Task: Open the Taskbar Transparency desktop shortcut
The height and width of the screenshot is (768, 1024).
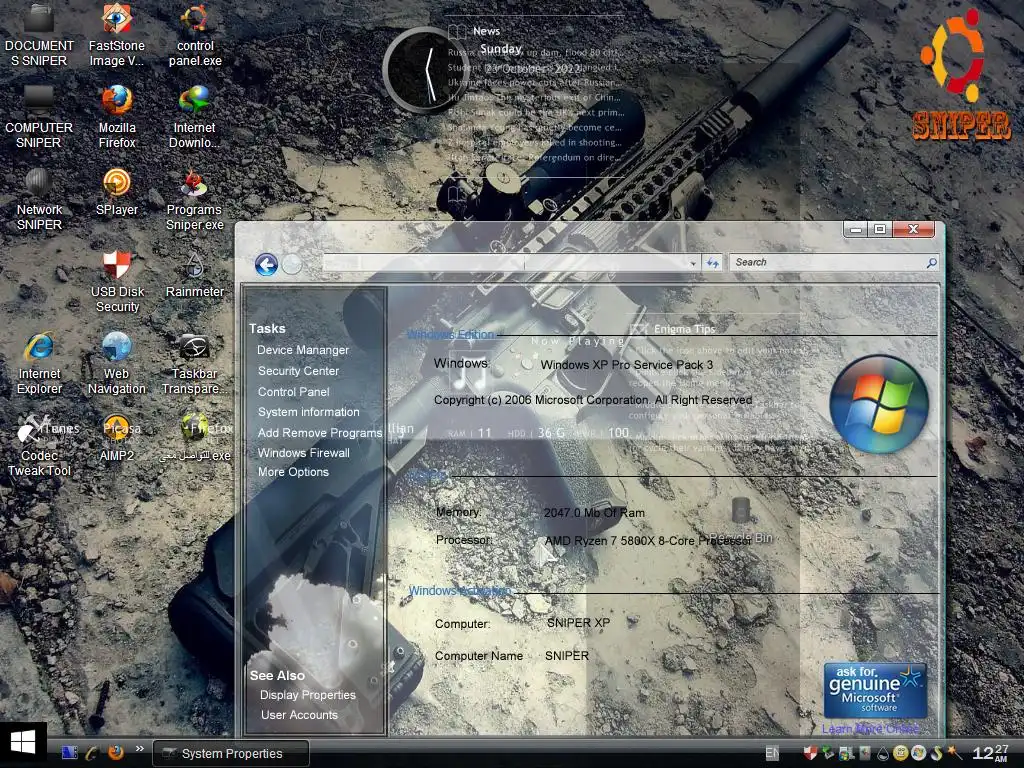Action: tap(195, 363)
